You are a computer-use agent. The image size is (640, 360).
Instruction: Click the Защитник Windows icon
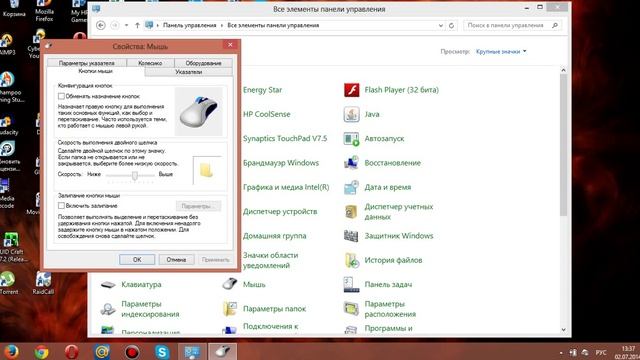click(x=351, y=236)
